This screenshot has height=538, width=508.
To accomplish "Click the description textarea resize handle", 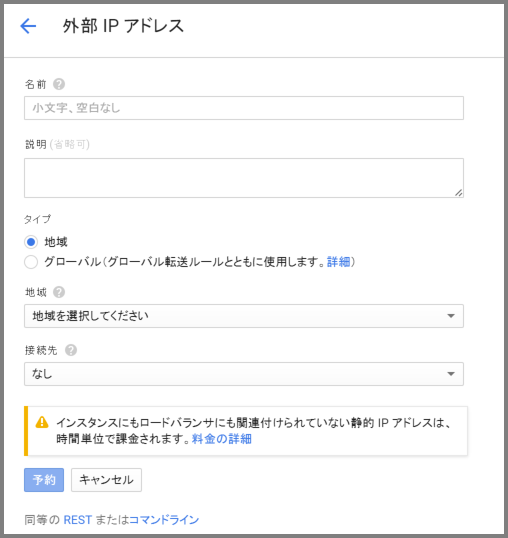I will 459,193.
